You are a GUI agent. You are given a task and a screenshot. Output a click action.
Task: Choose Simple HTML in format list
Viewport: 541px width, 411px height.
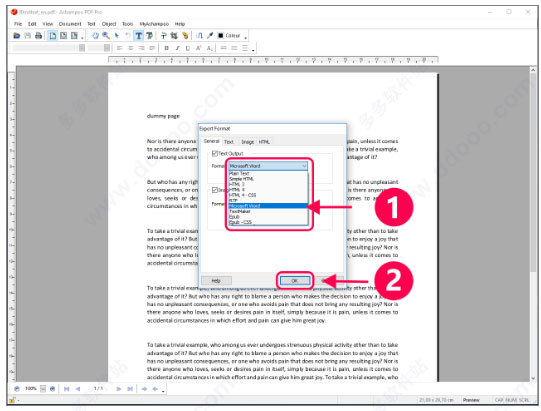click(268, 179)
